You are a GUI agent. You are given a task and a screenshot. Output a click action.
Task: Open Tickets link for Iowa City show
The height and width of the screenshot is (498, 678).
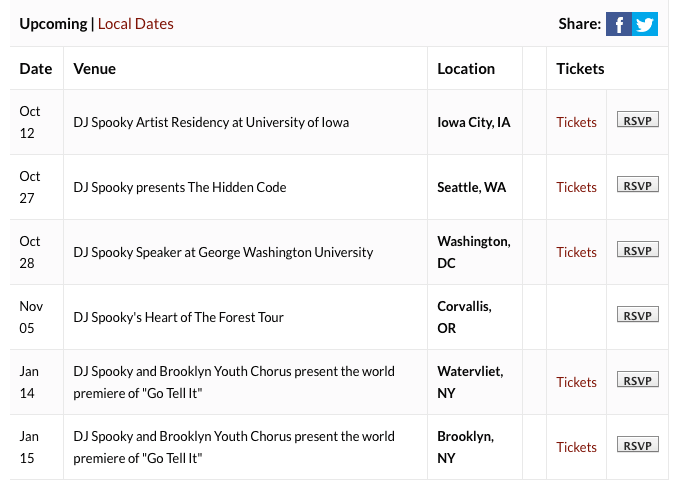tap(576, 122)
